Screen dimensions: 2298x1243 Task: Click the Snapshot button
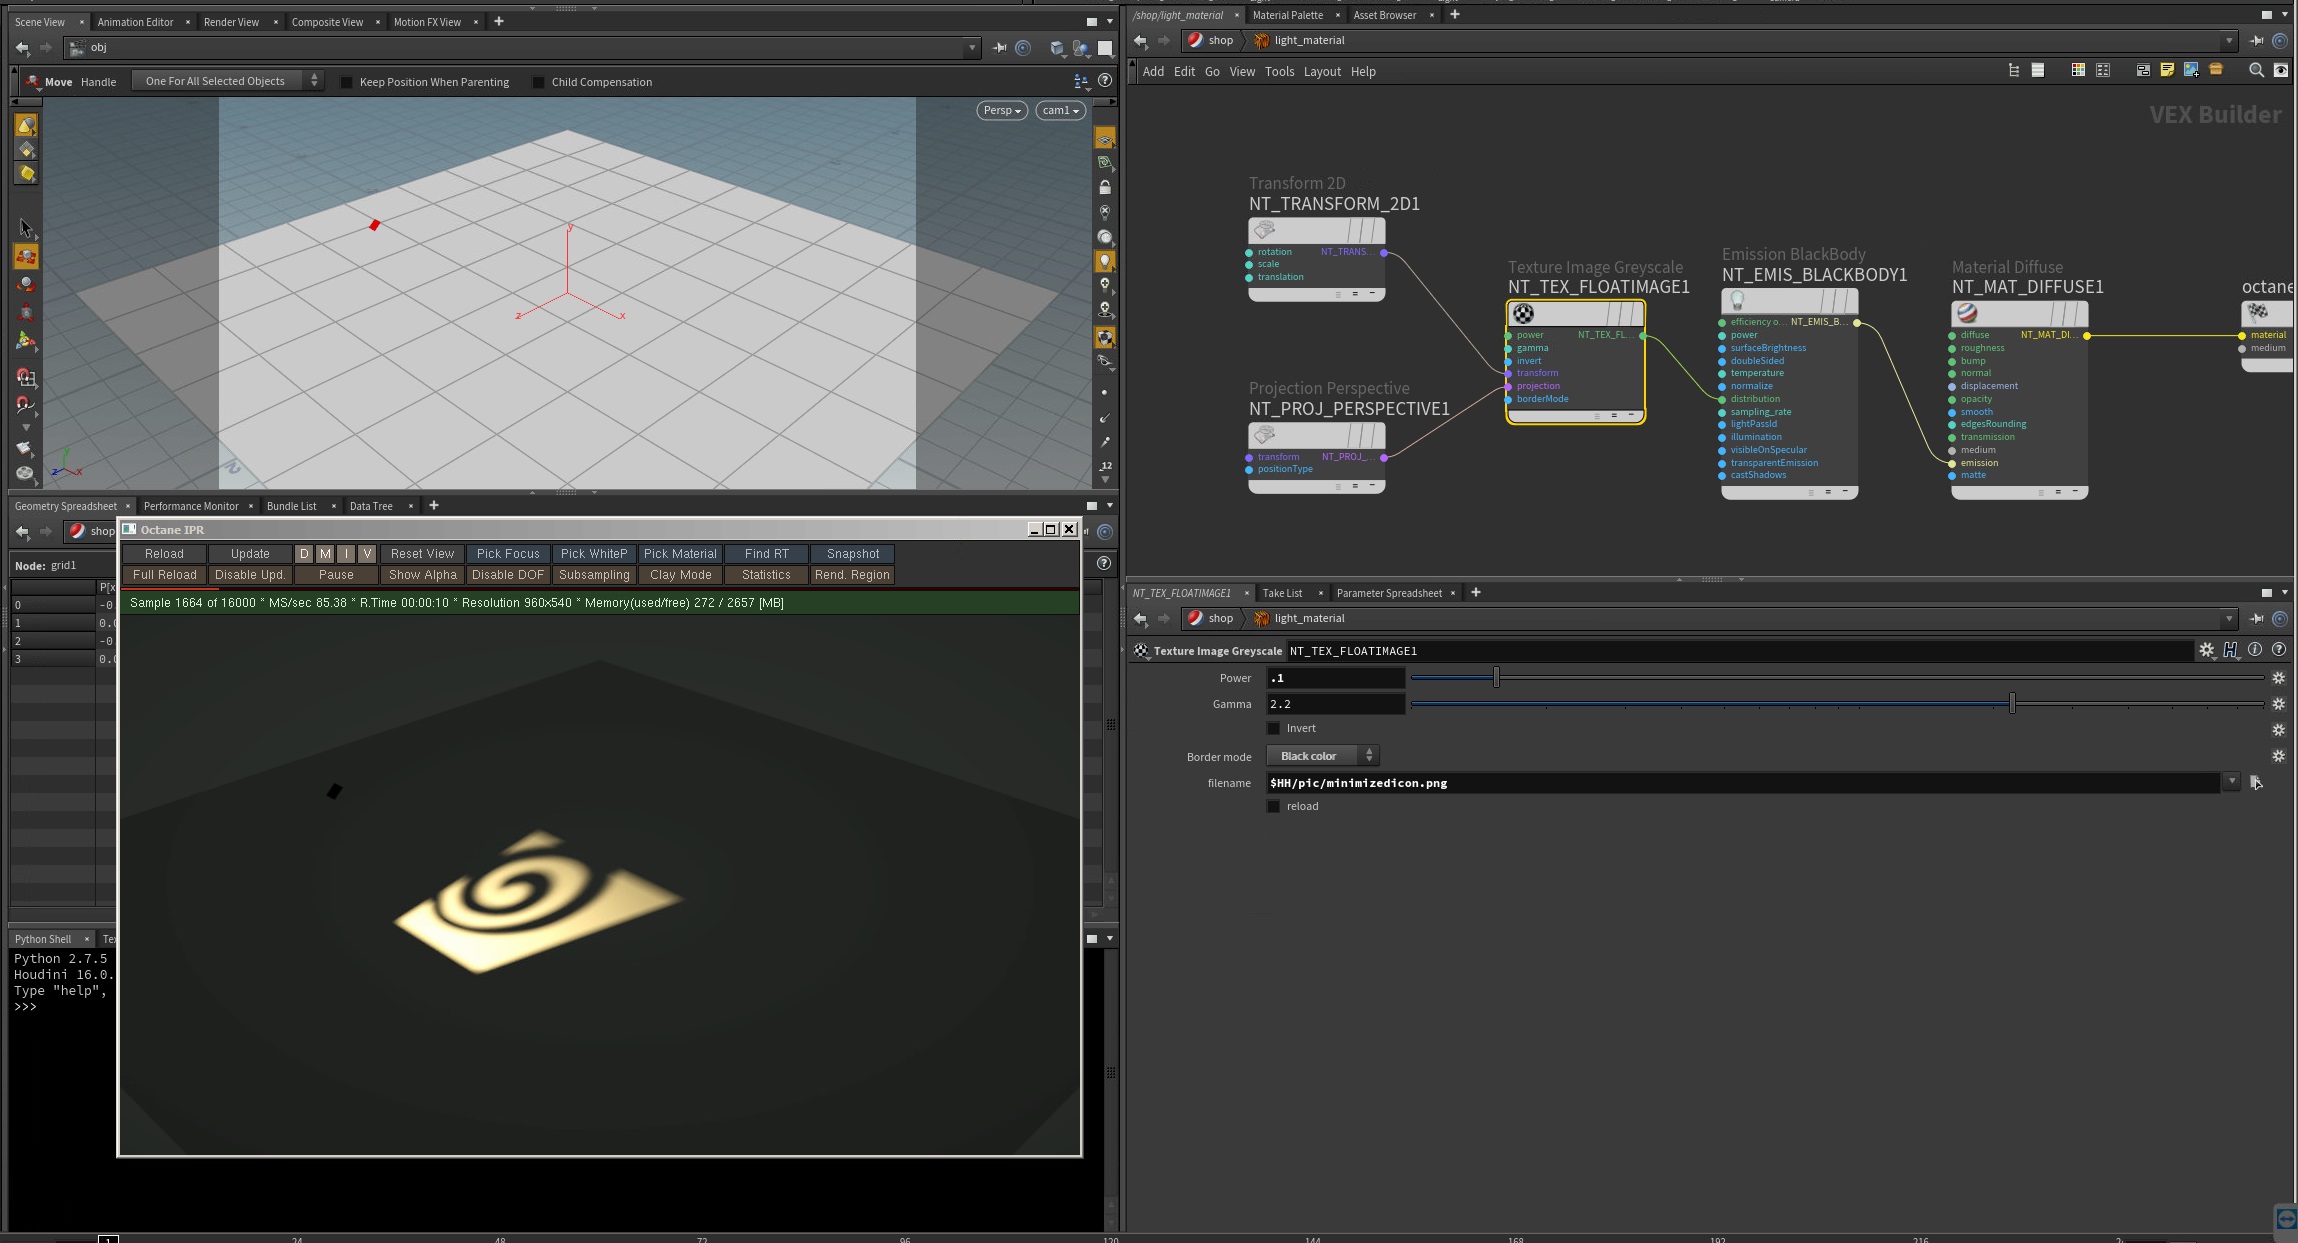pos(853,554)
